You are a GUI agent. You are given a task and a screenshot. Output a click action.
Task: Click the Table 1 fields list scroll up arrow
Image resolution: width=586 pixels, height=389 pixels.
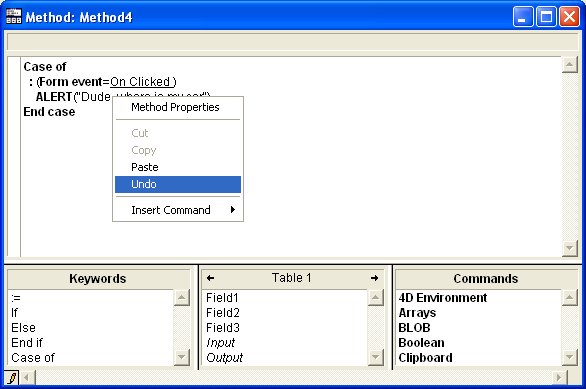(x=376, y=298)
